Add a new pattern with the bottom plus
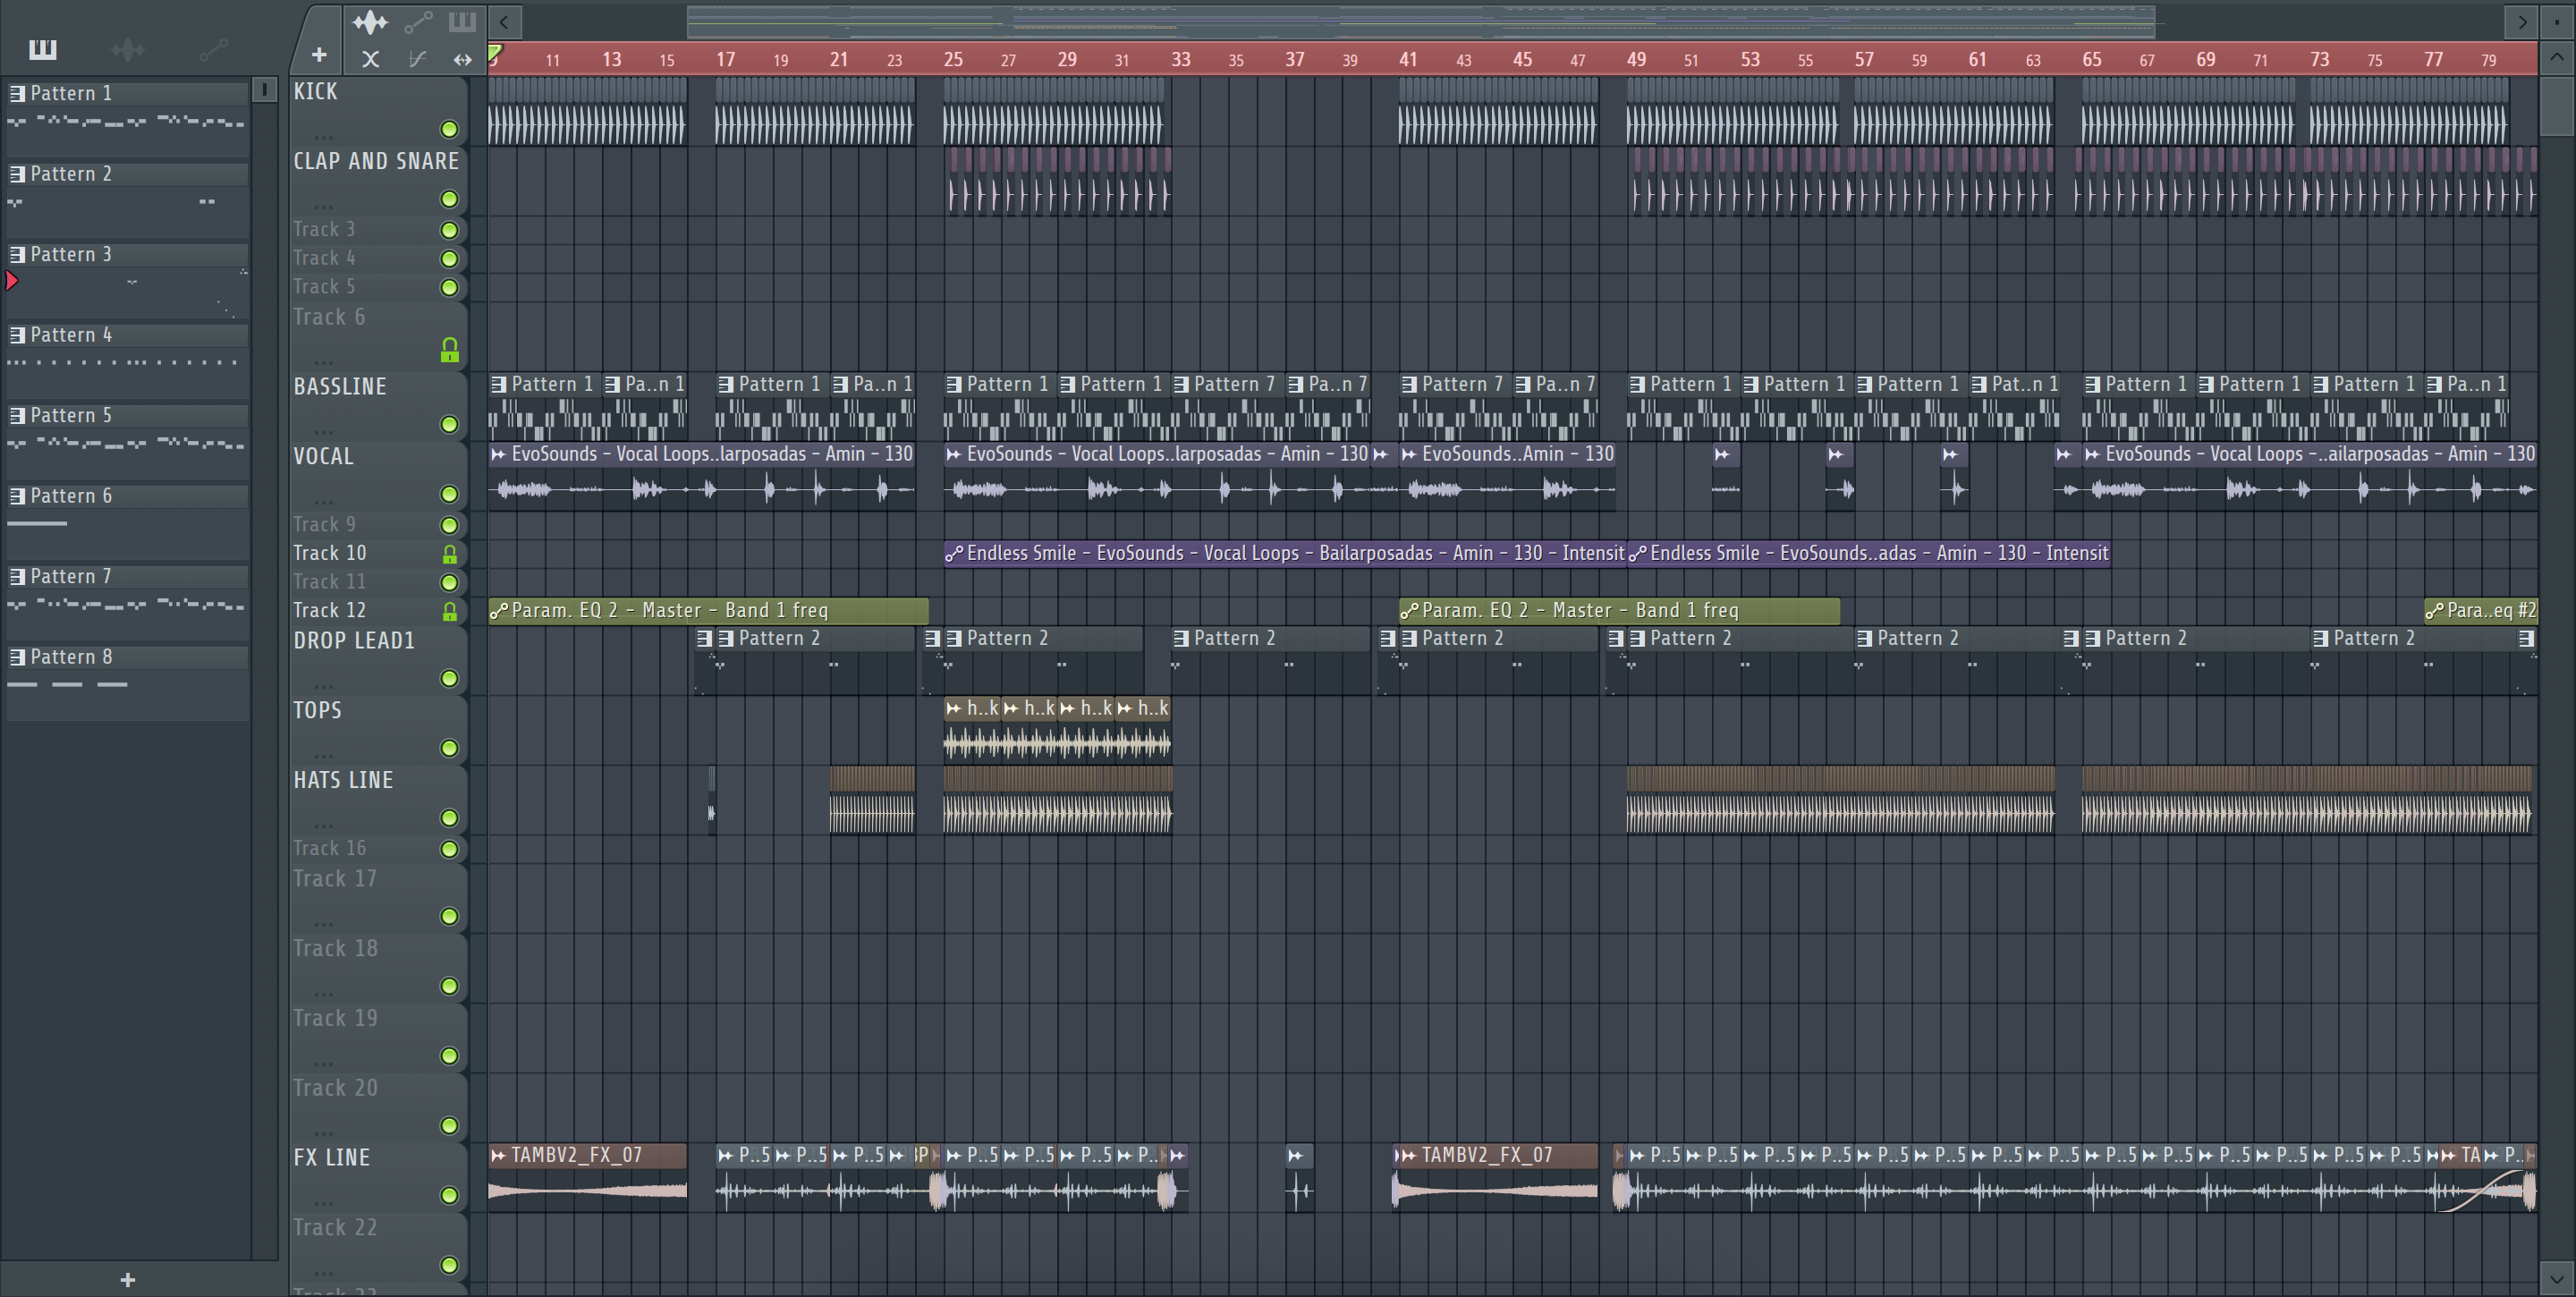Viewport: 2576px width, 1297px height. tap(127, 1279)
